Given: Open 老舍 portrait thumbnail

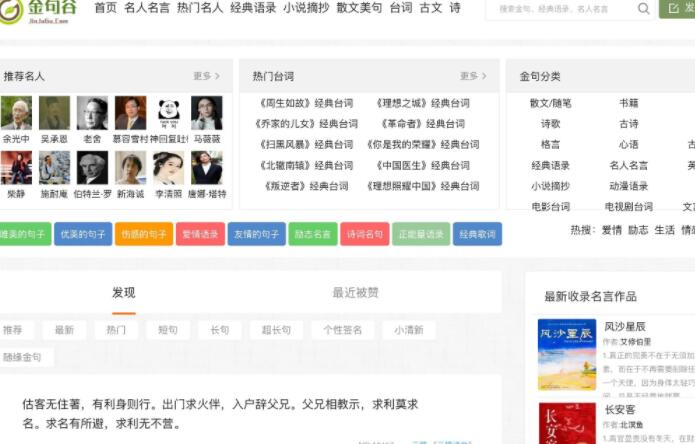Looking at the screenshot, I should coord(92,113).
